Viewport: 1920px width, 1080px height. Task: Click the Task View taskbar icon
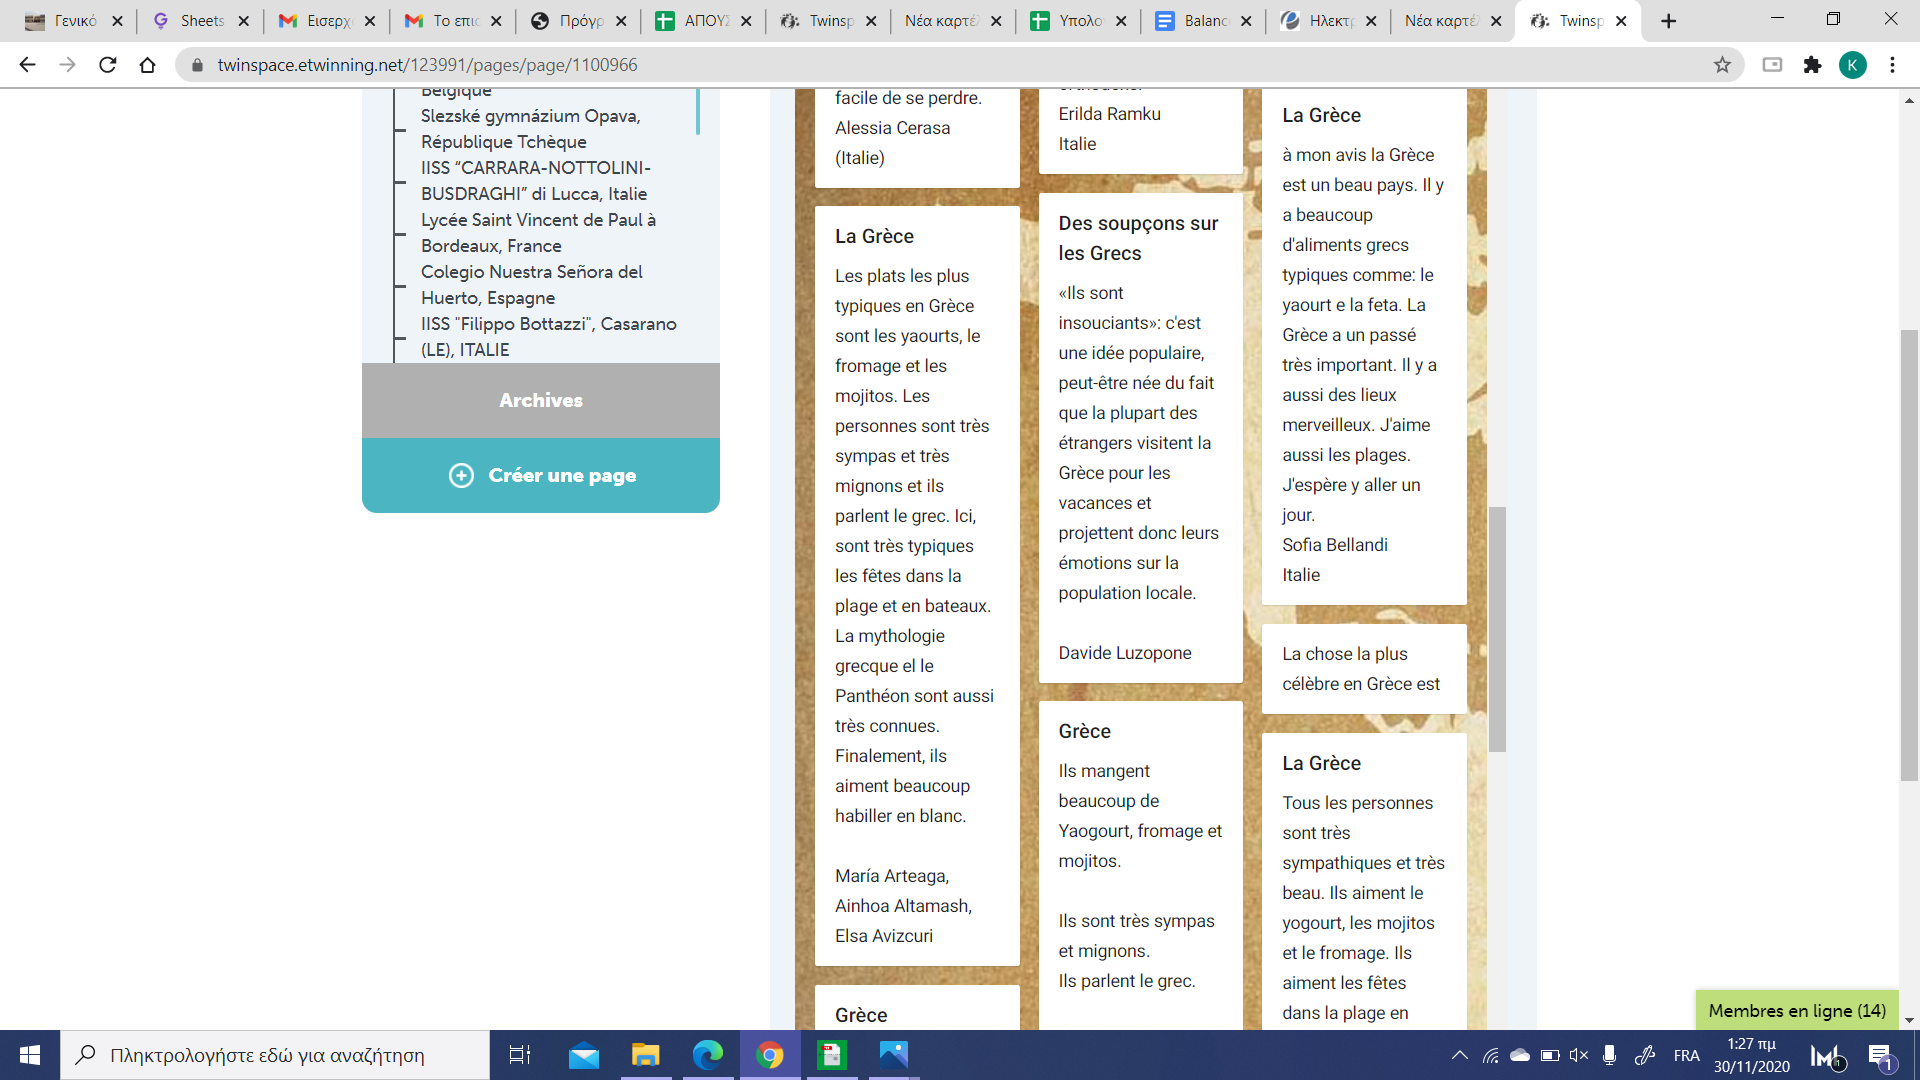[x=520, y=1055]
